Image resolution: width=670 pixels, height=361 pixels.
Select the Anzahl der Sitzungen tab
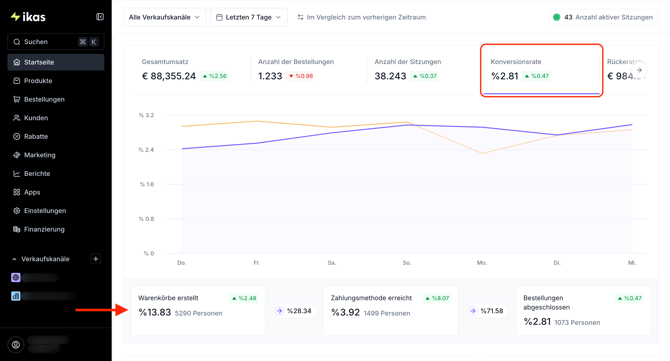(425, 70)
